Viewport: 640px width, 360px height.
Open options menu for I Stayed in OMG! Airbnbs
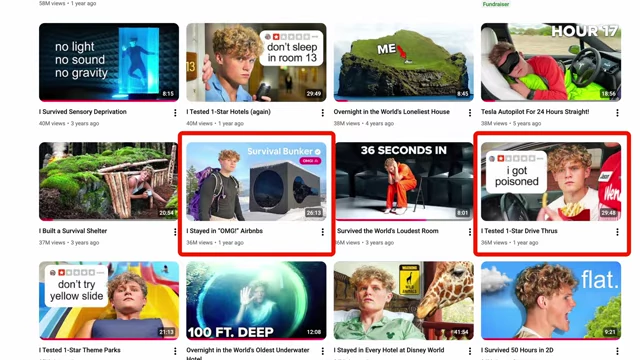point(322,232)
